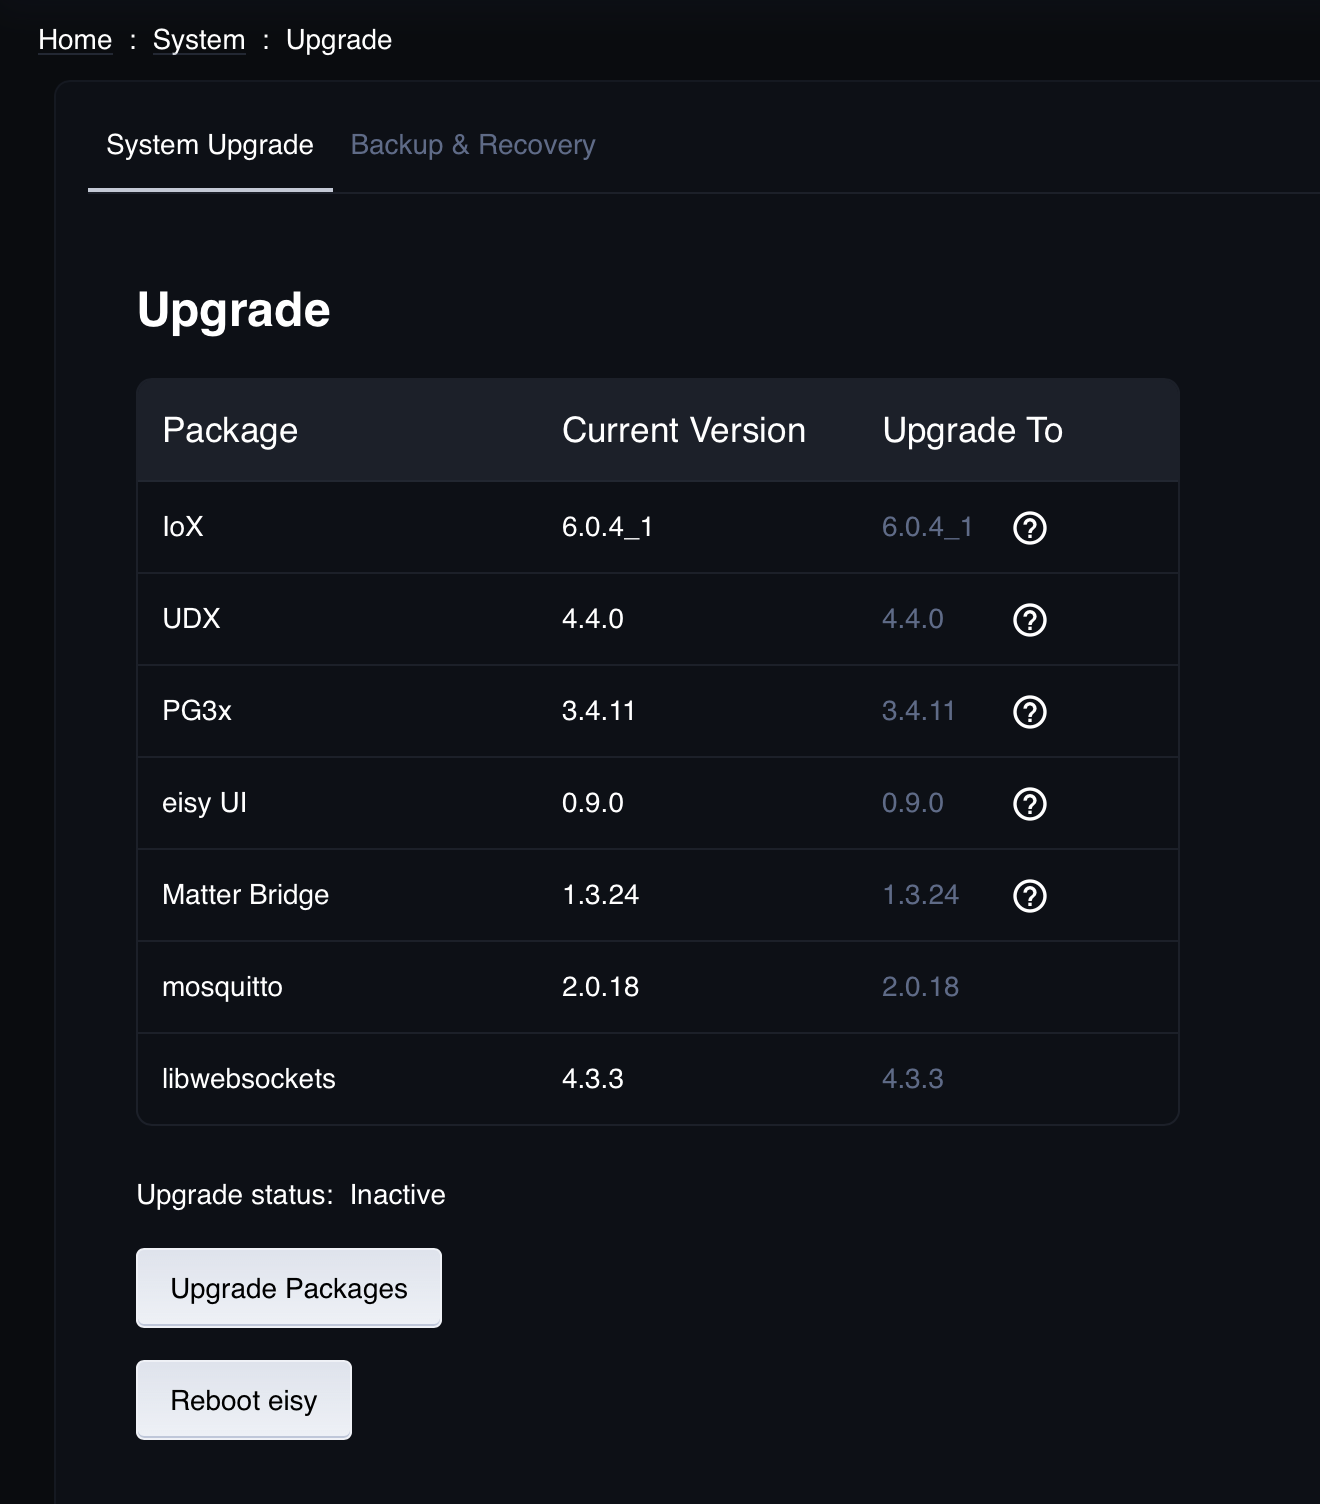Click the question mark beside PG3x
Viewport: 1320px width, 1504px height.
pos(1029,712)
